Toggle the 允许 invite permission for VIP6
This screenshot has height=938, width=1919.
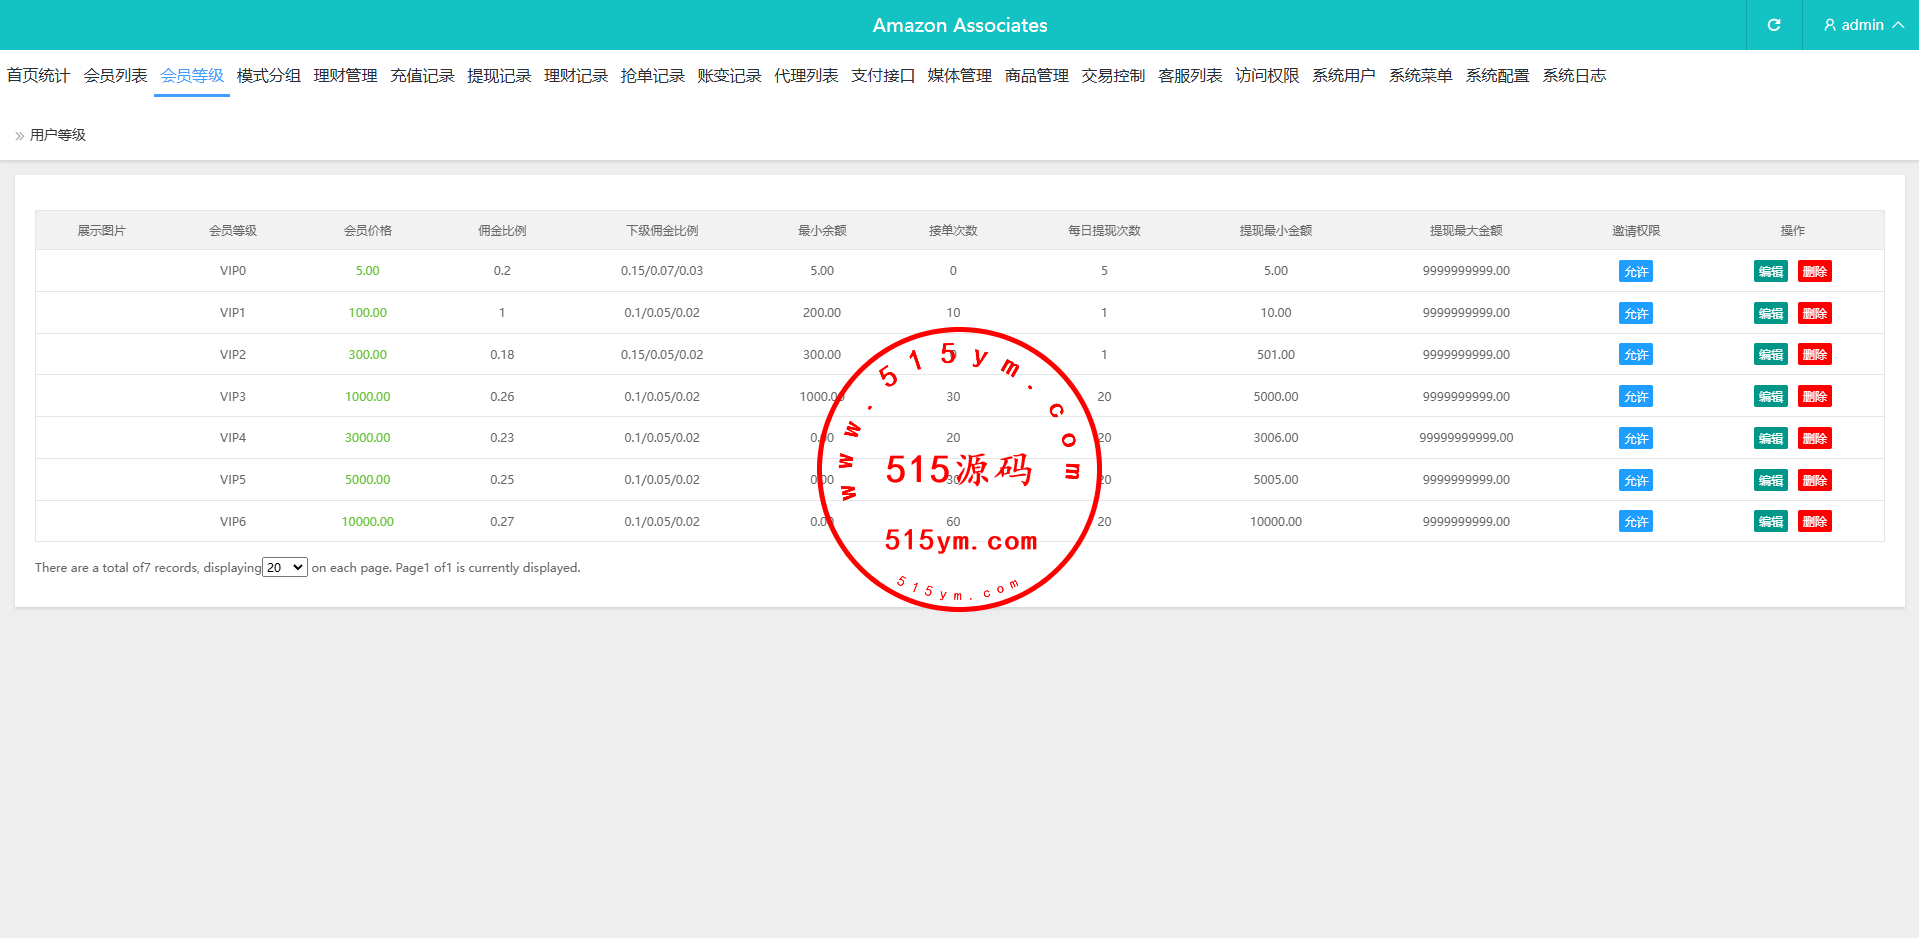pyautogui.click(x=1635, y=522)
